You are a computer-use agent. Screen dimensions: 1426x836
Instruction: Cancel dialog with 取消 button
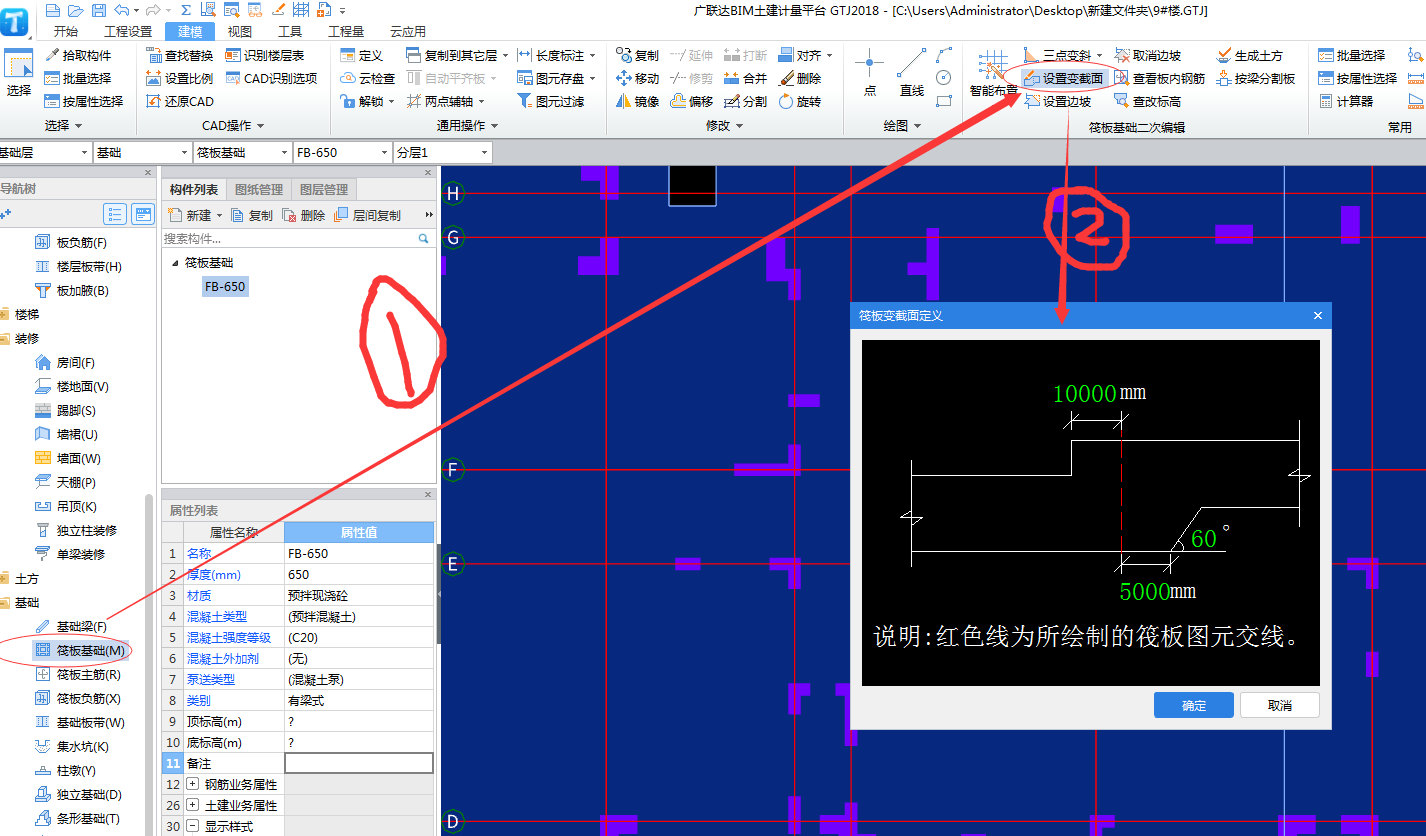click(1280, 705)
